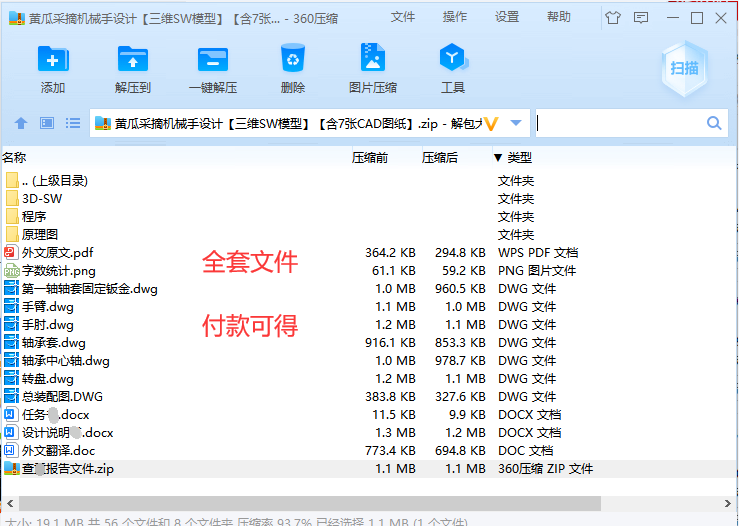The width and height of the screenshot is (739, 526).
Task: Toggle the 类型 column sort arrow
Action: (498, 157)
